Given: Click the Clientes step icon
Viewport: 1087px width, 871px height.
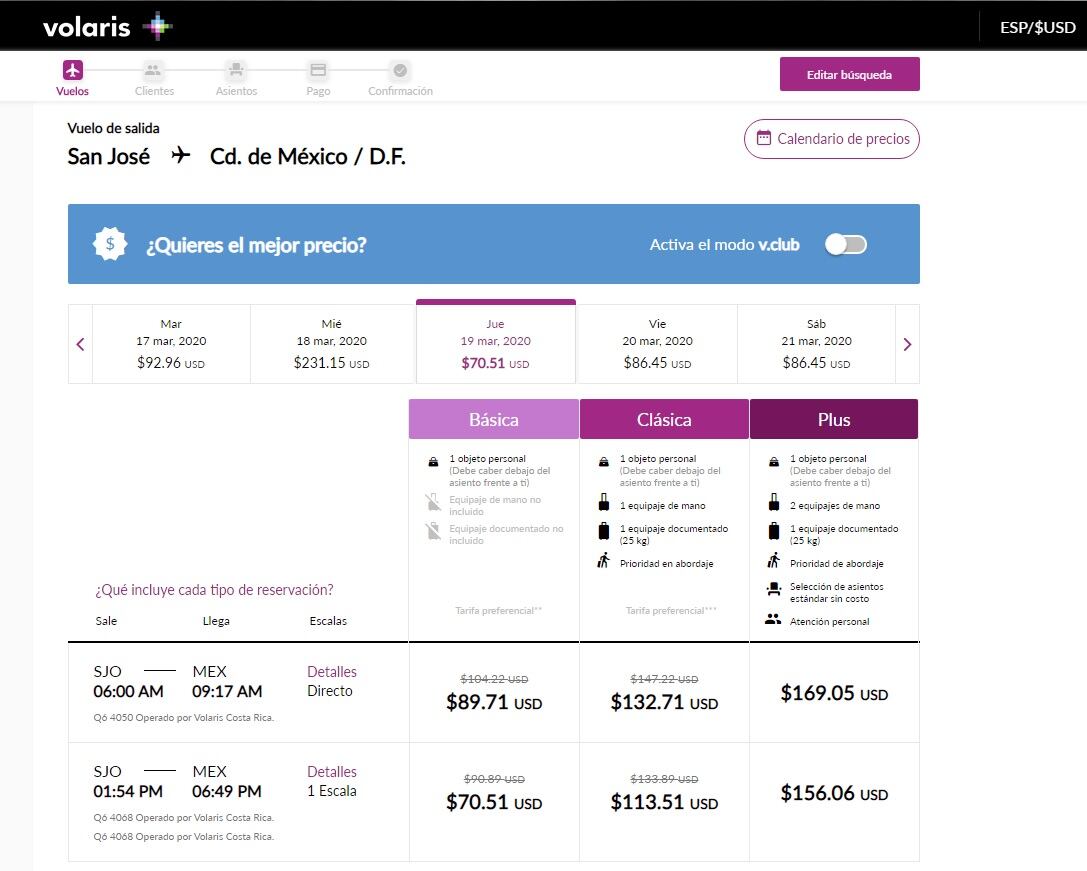Looking at the screenshot, I should click(x=153, y=70).
